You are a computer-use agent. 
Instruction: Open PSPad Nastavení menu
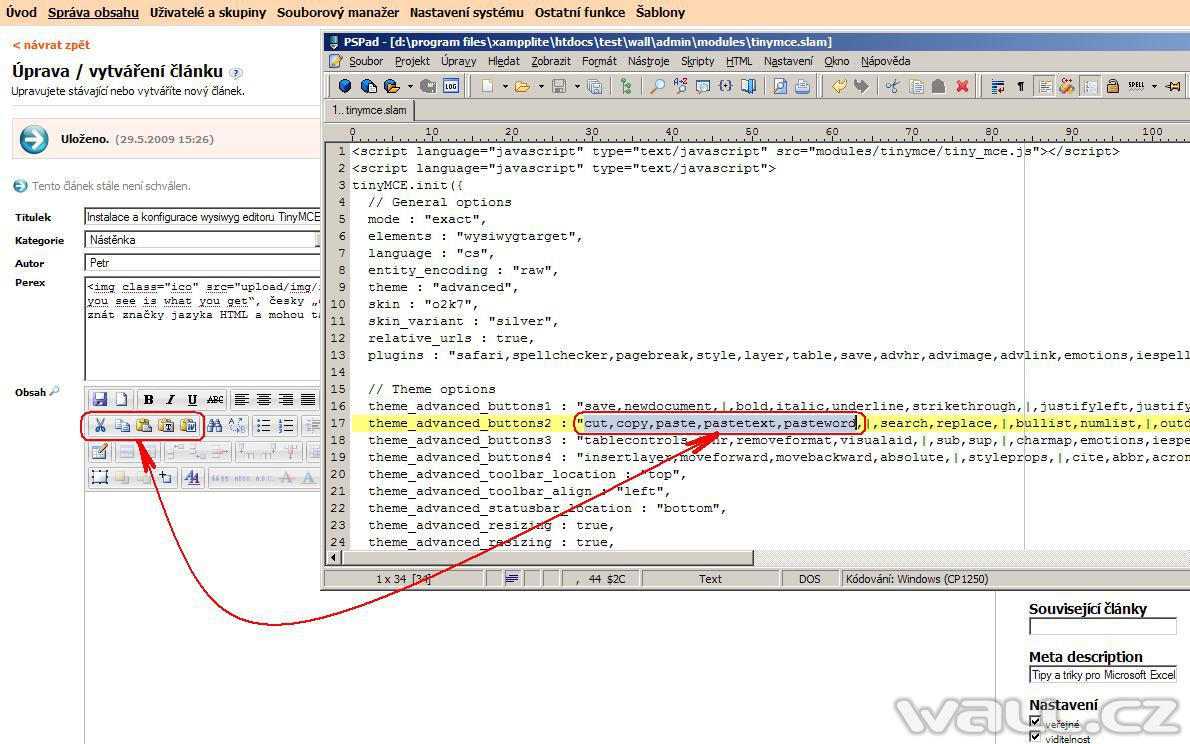coord(788,61)
